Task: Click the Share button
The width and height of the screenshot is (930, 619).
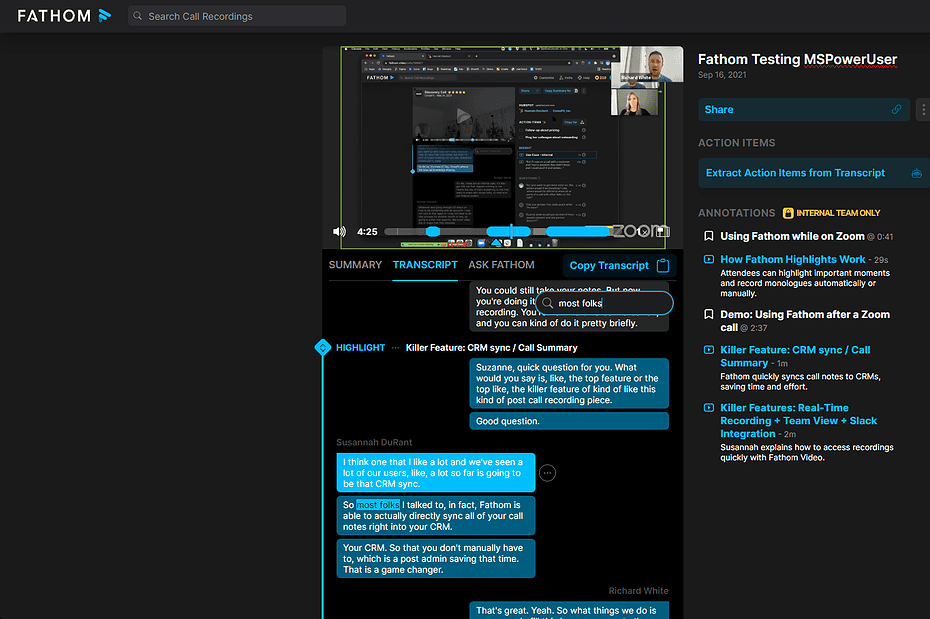Action: pyautogui.click(x=804, y=110)
